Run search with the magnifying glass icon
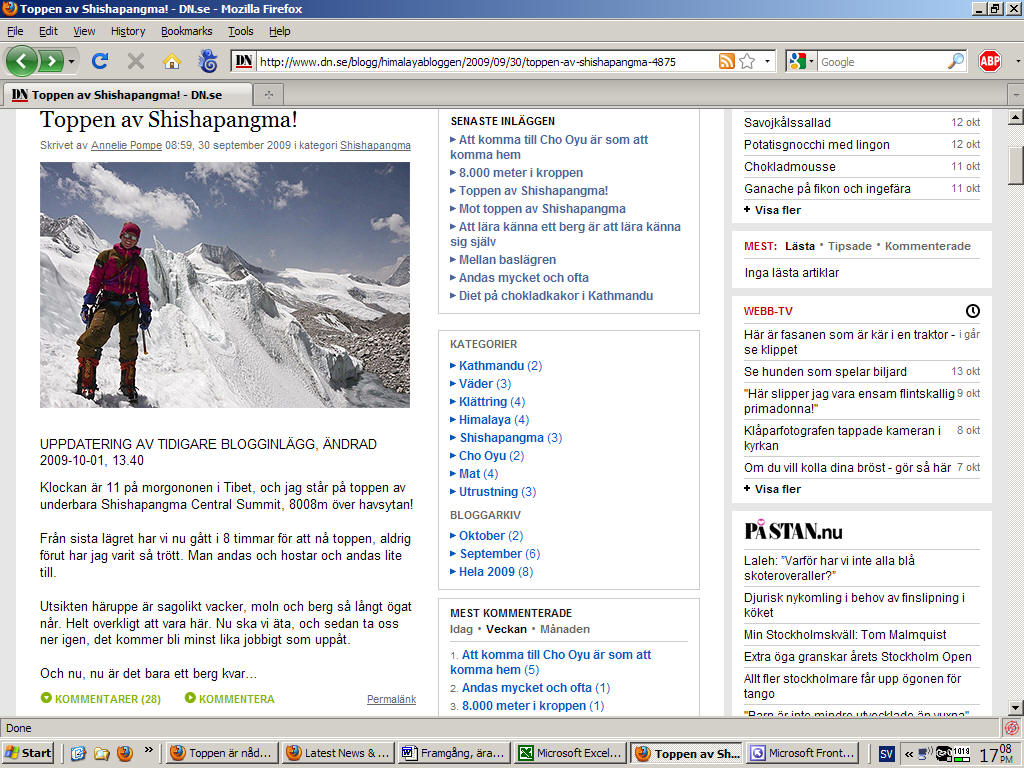This screenshot has width=1024, height=768. tap(955, 61)
